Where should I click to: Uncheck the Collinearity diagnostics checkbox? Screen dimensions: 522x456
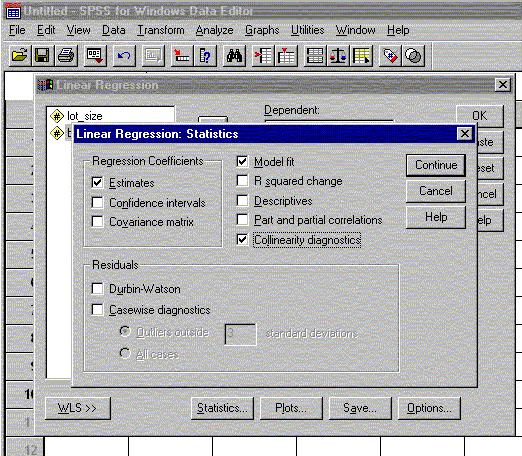click(x=242, y=240)
